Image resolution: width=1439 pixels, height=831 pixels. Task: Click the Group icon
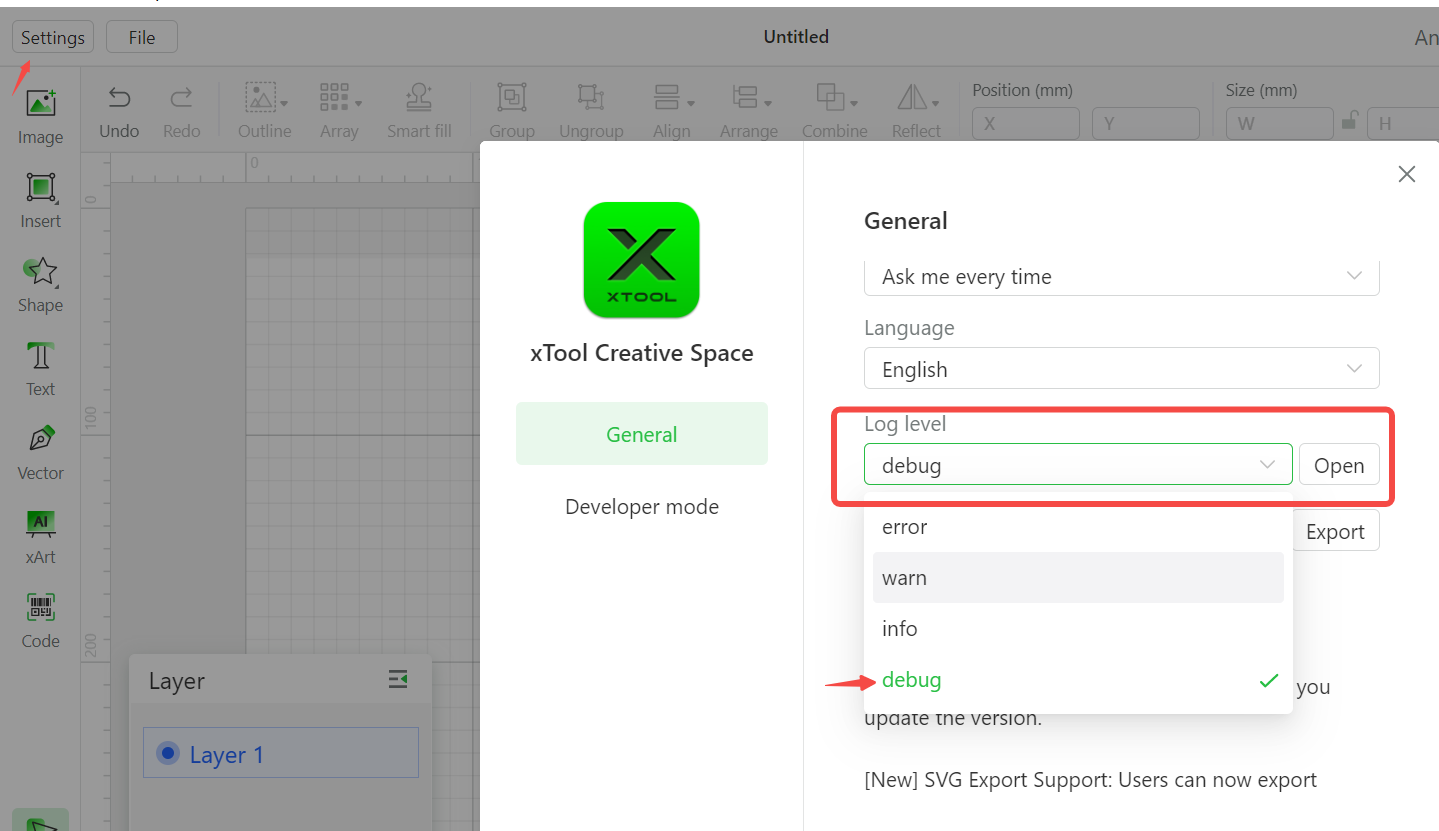click(x=511, y=97)
